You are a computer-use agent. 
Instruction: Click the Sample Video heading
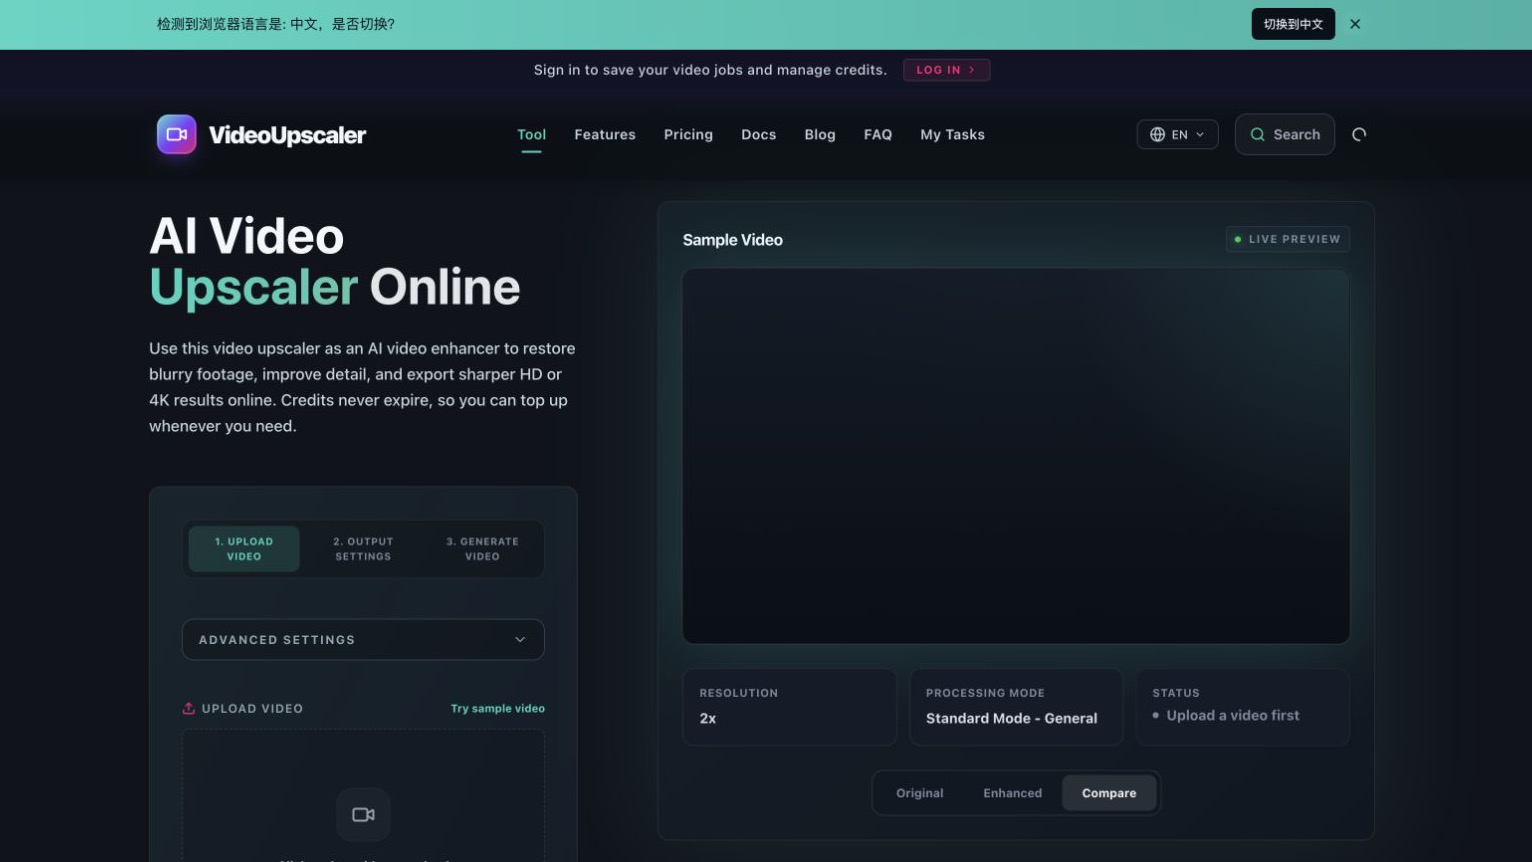point(732,240)
